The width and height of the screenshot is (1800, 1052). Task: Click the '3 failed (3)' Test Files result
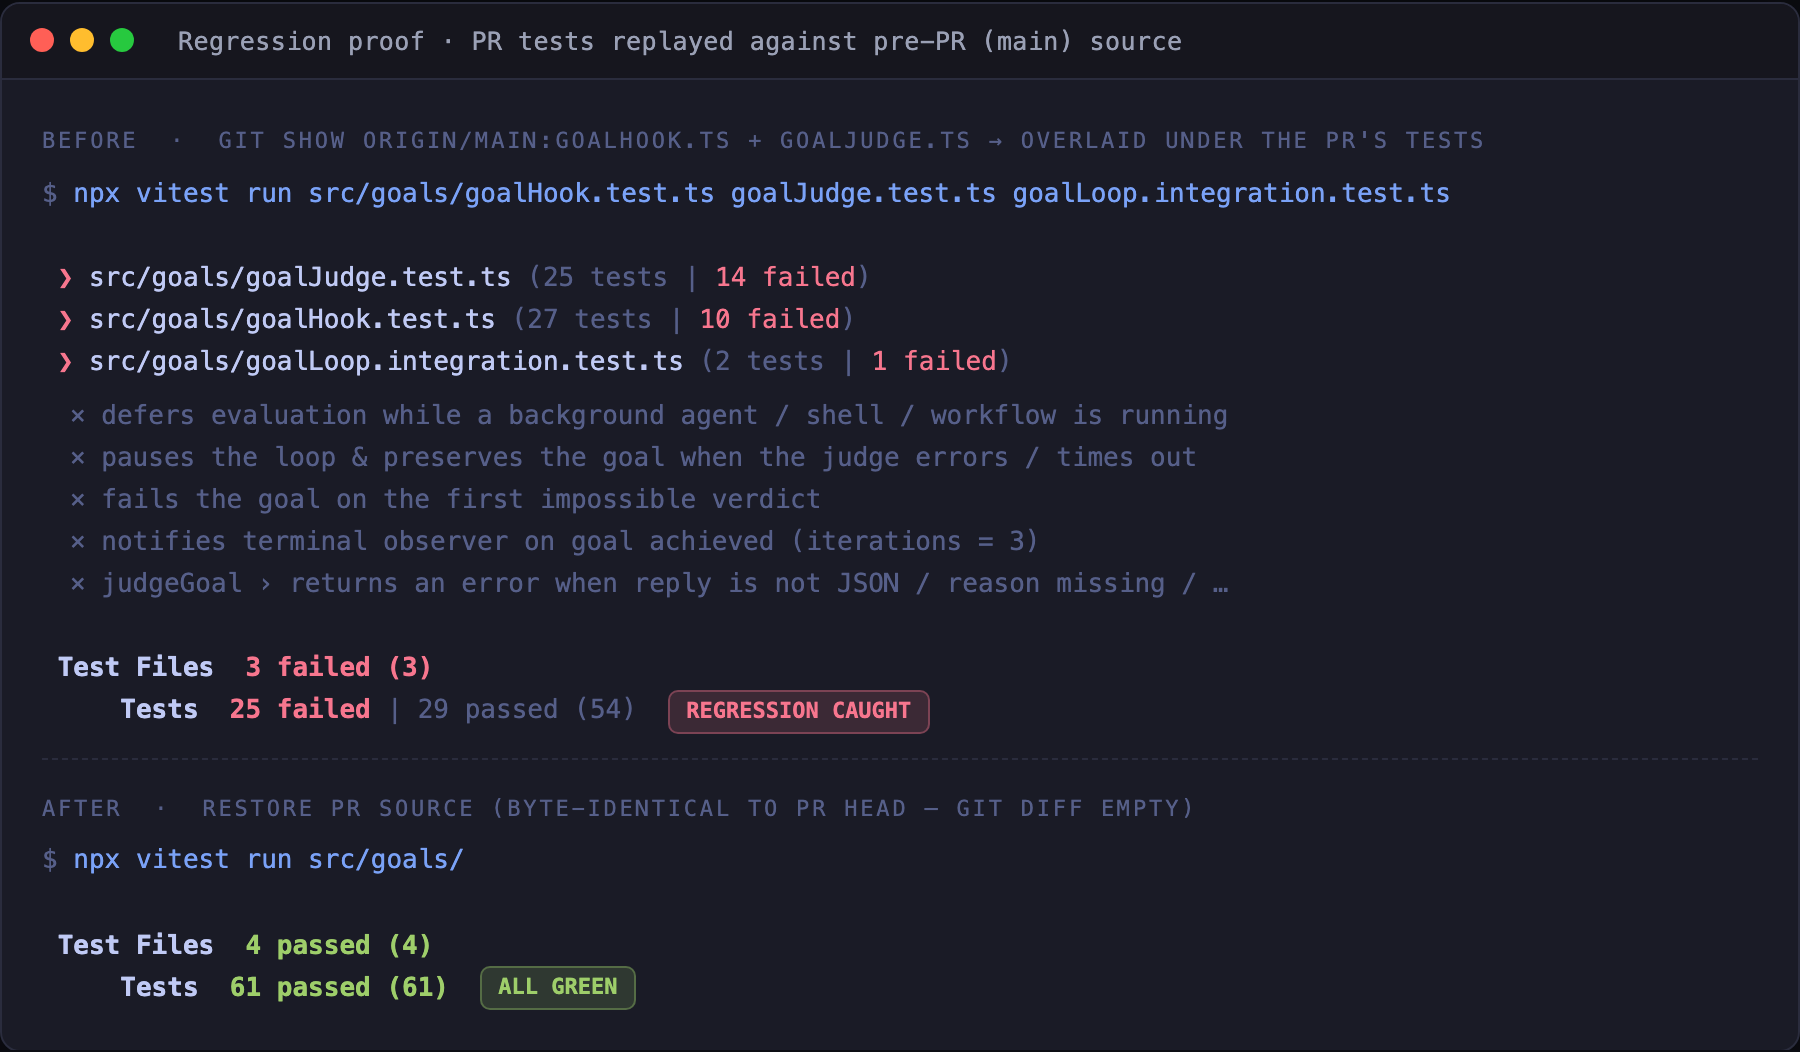click(338, 667)
